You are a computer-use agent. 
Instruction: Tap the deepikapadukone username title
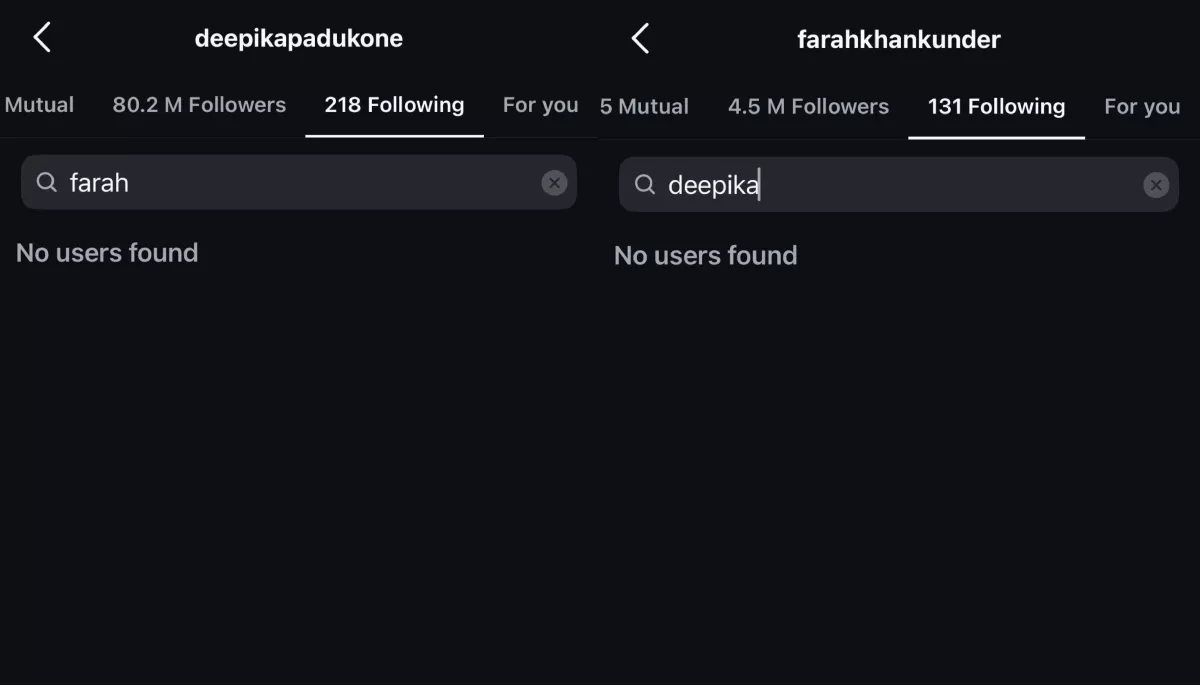298,39
